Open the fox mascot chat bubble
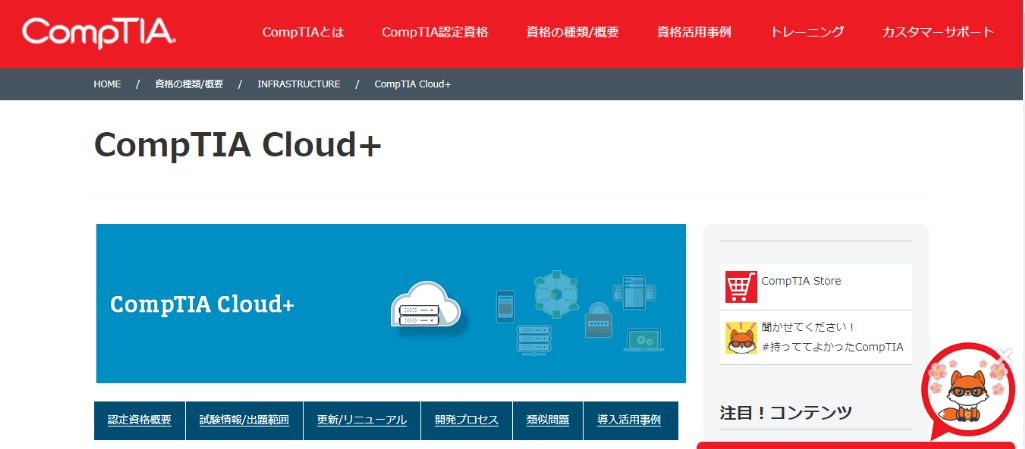 [967, 393]
